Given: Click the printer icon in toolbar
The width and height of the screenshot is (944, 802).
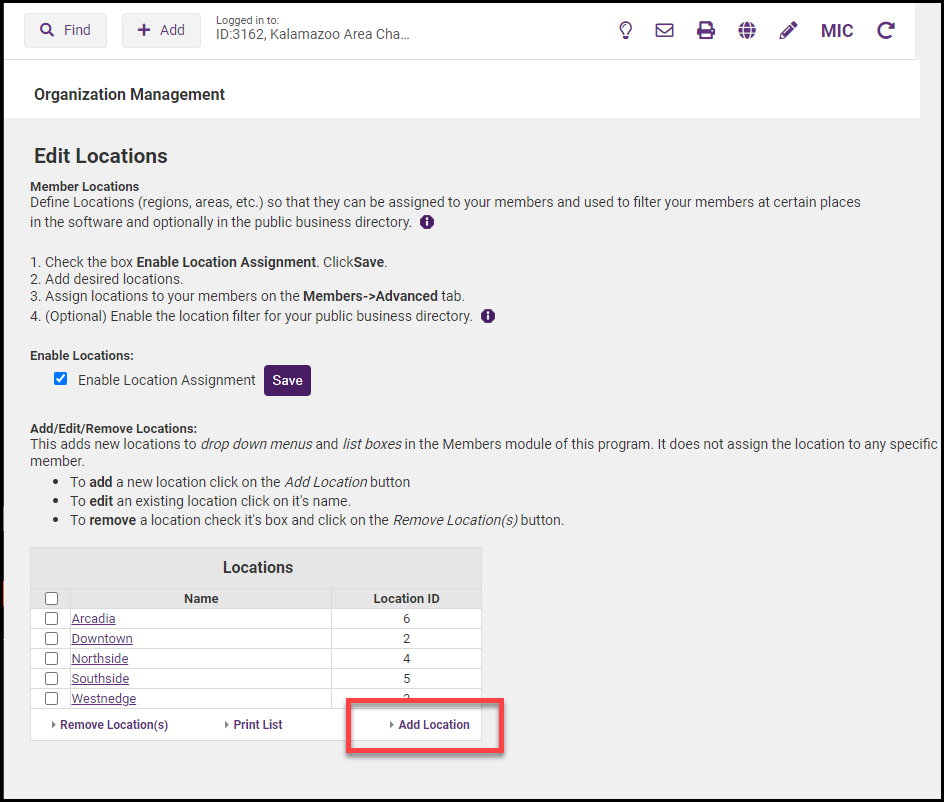Looking at the screenshot, I should pyautogui.click(x=706, y=30).
